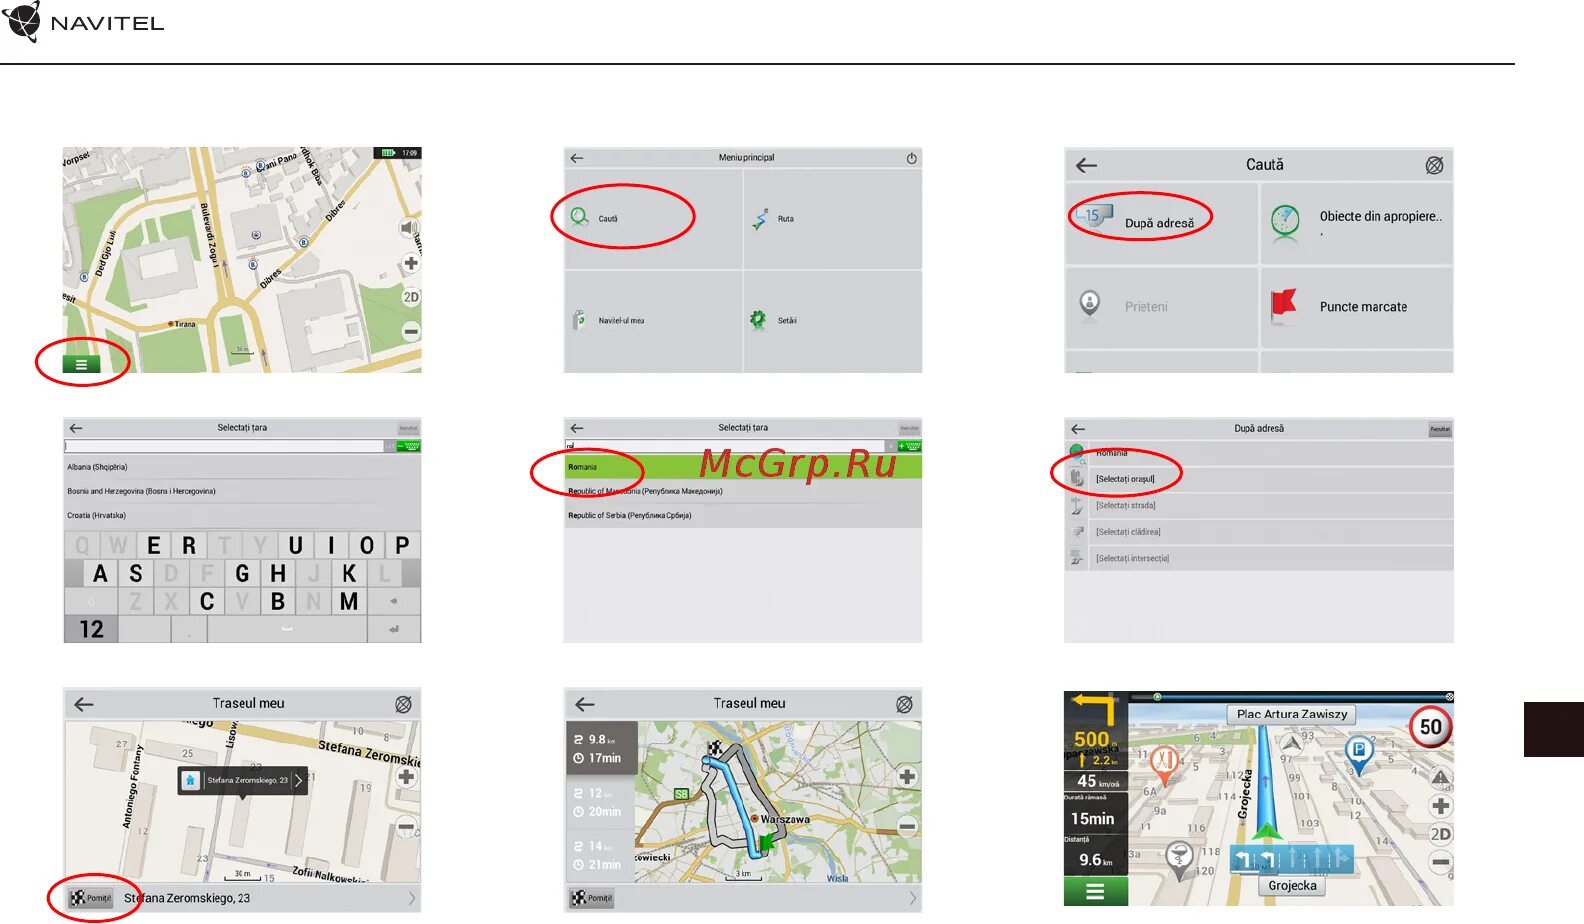
Task: Mute sound via speaker icon on Tirana map
Action: [x=409, y=229]
